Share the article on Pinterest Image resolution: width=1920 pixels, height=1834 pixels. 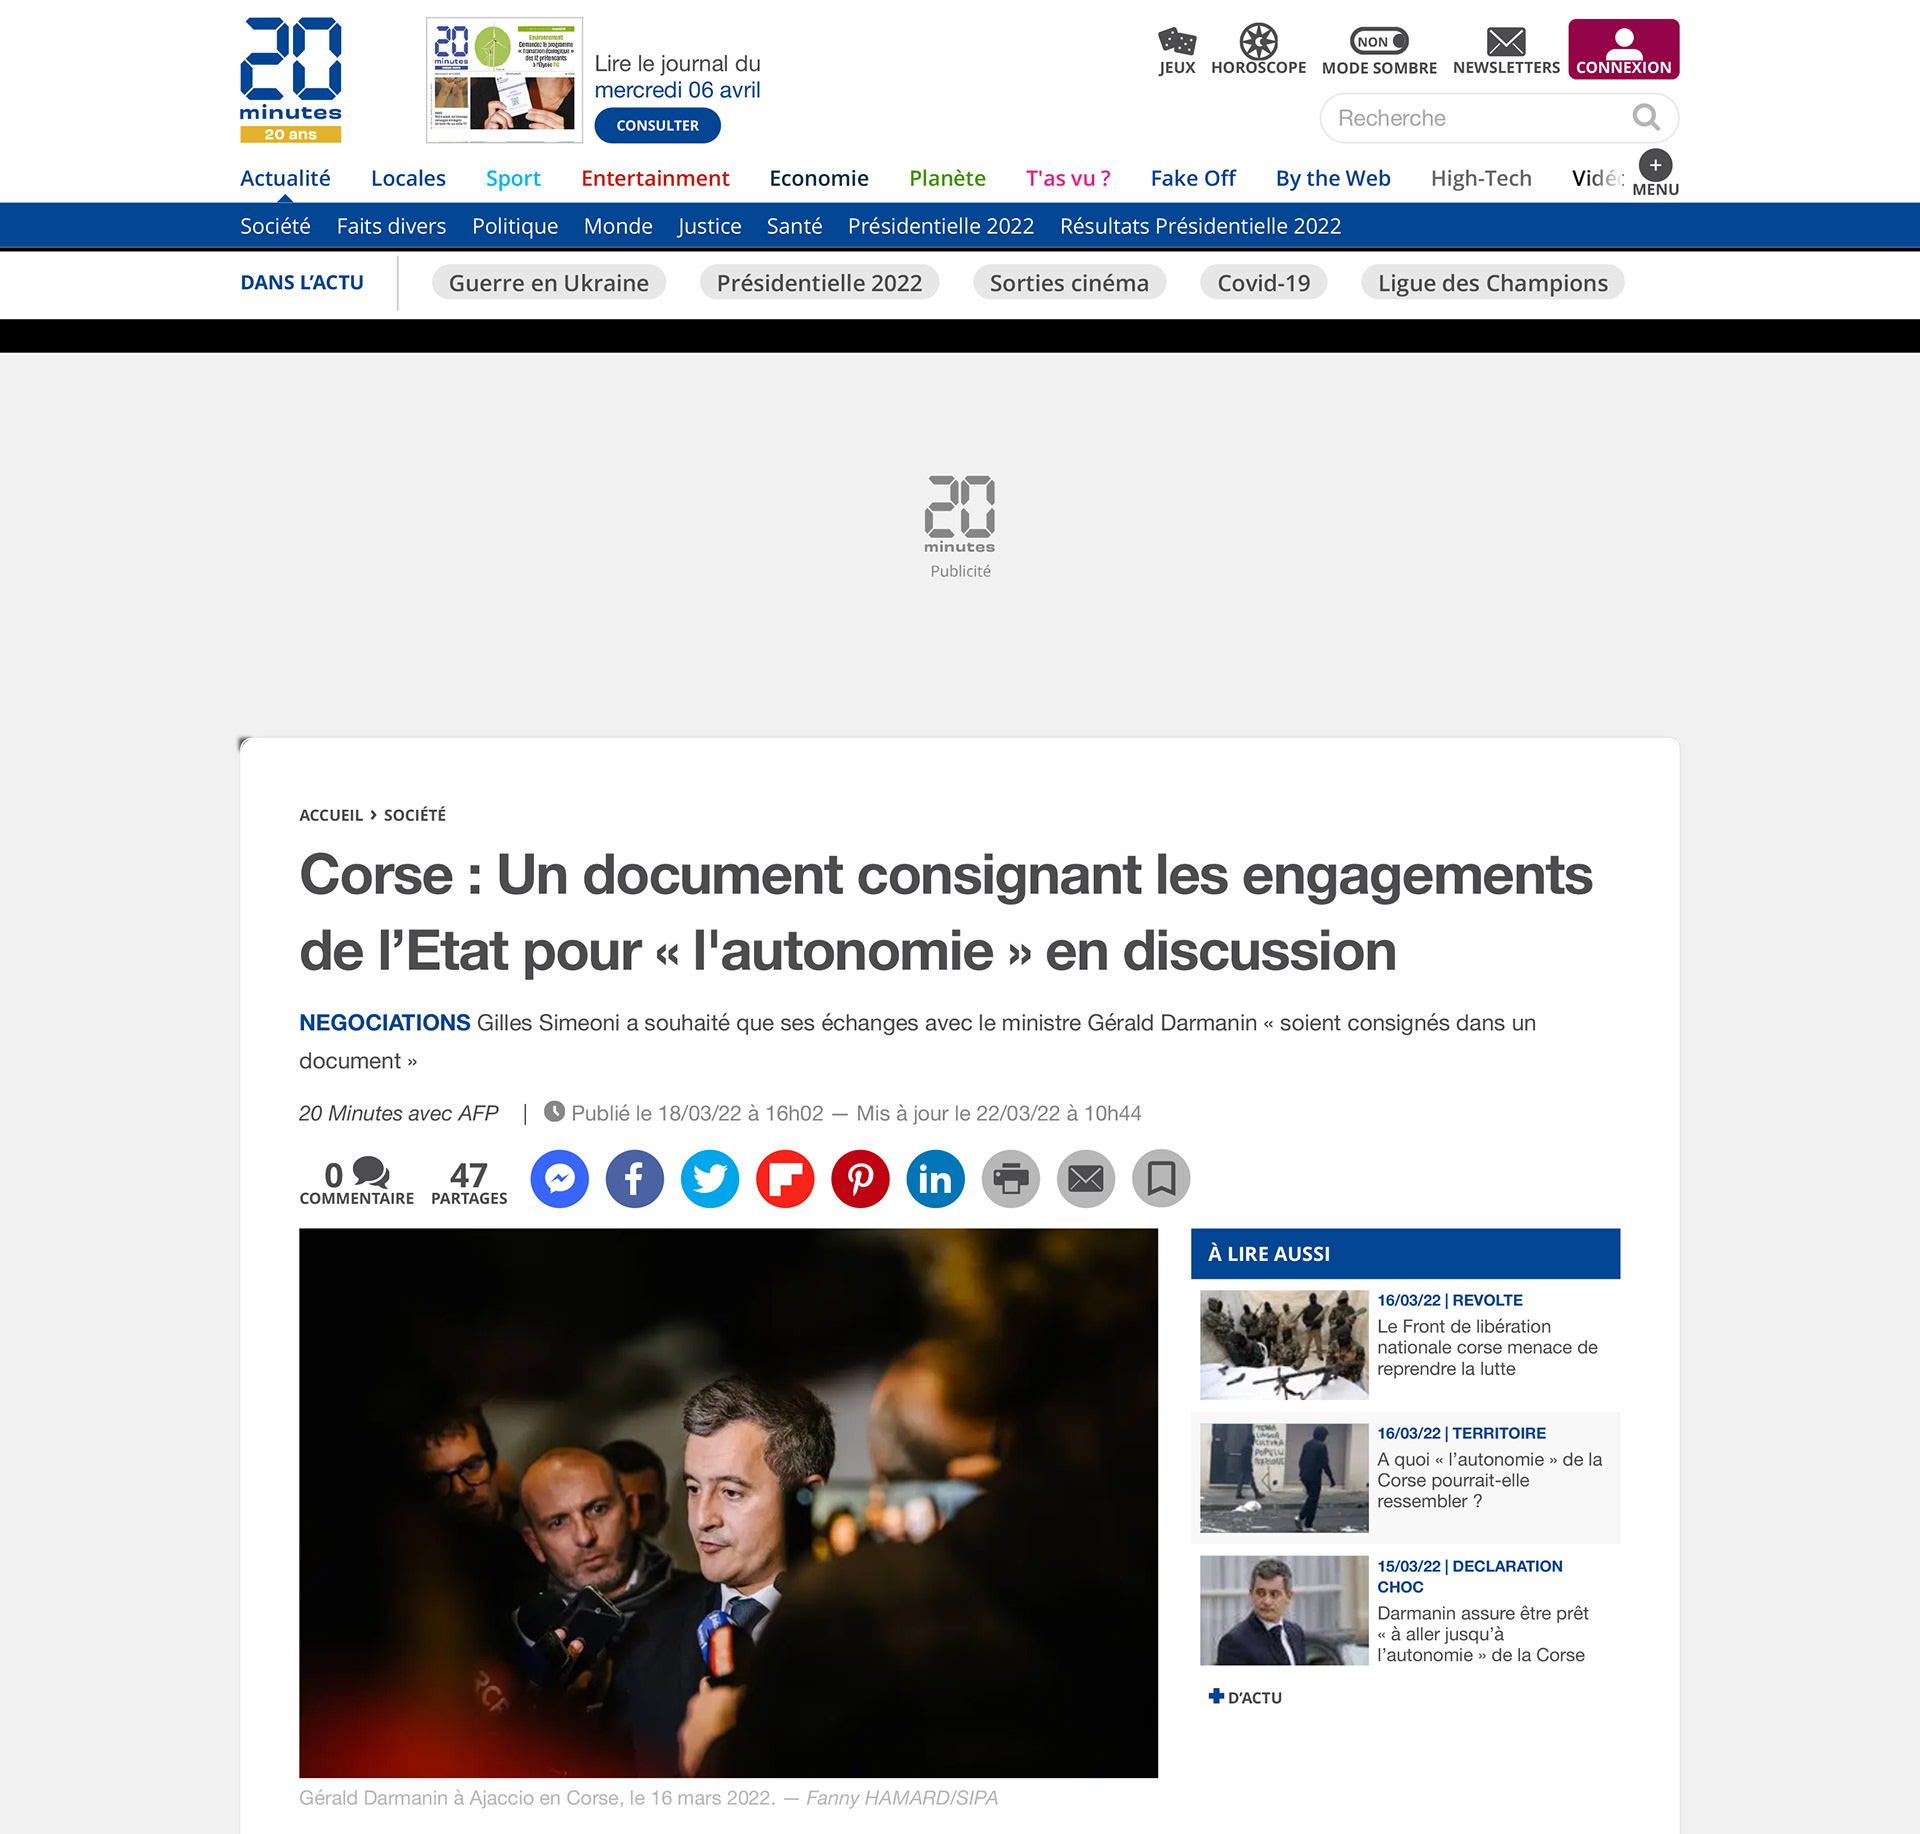860,1179
